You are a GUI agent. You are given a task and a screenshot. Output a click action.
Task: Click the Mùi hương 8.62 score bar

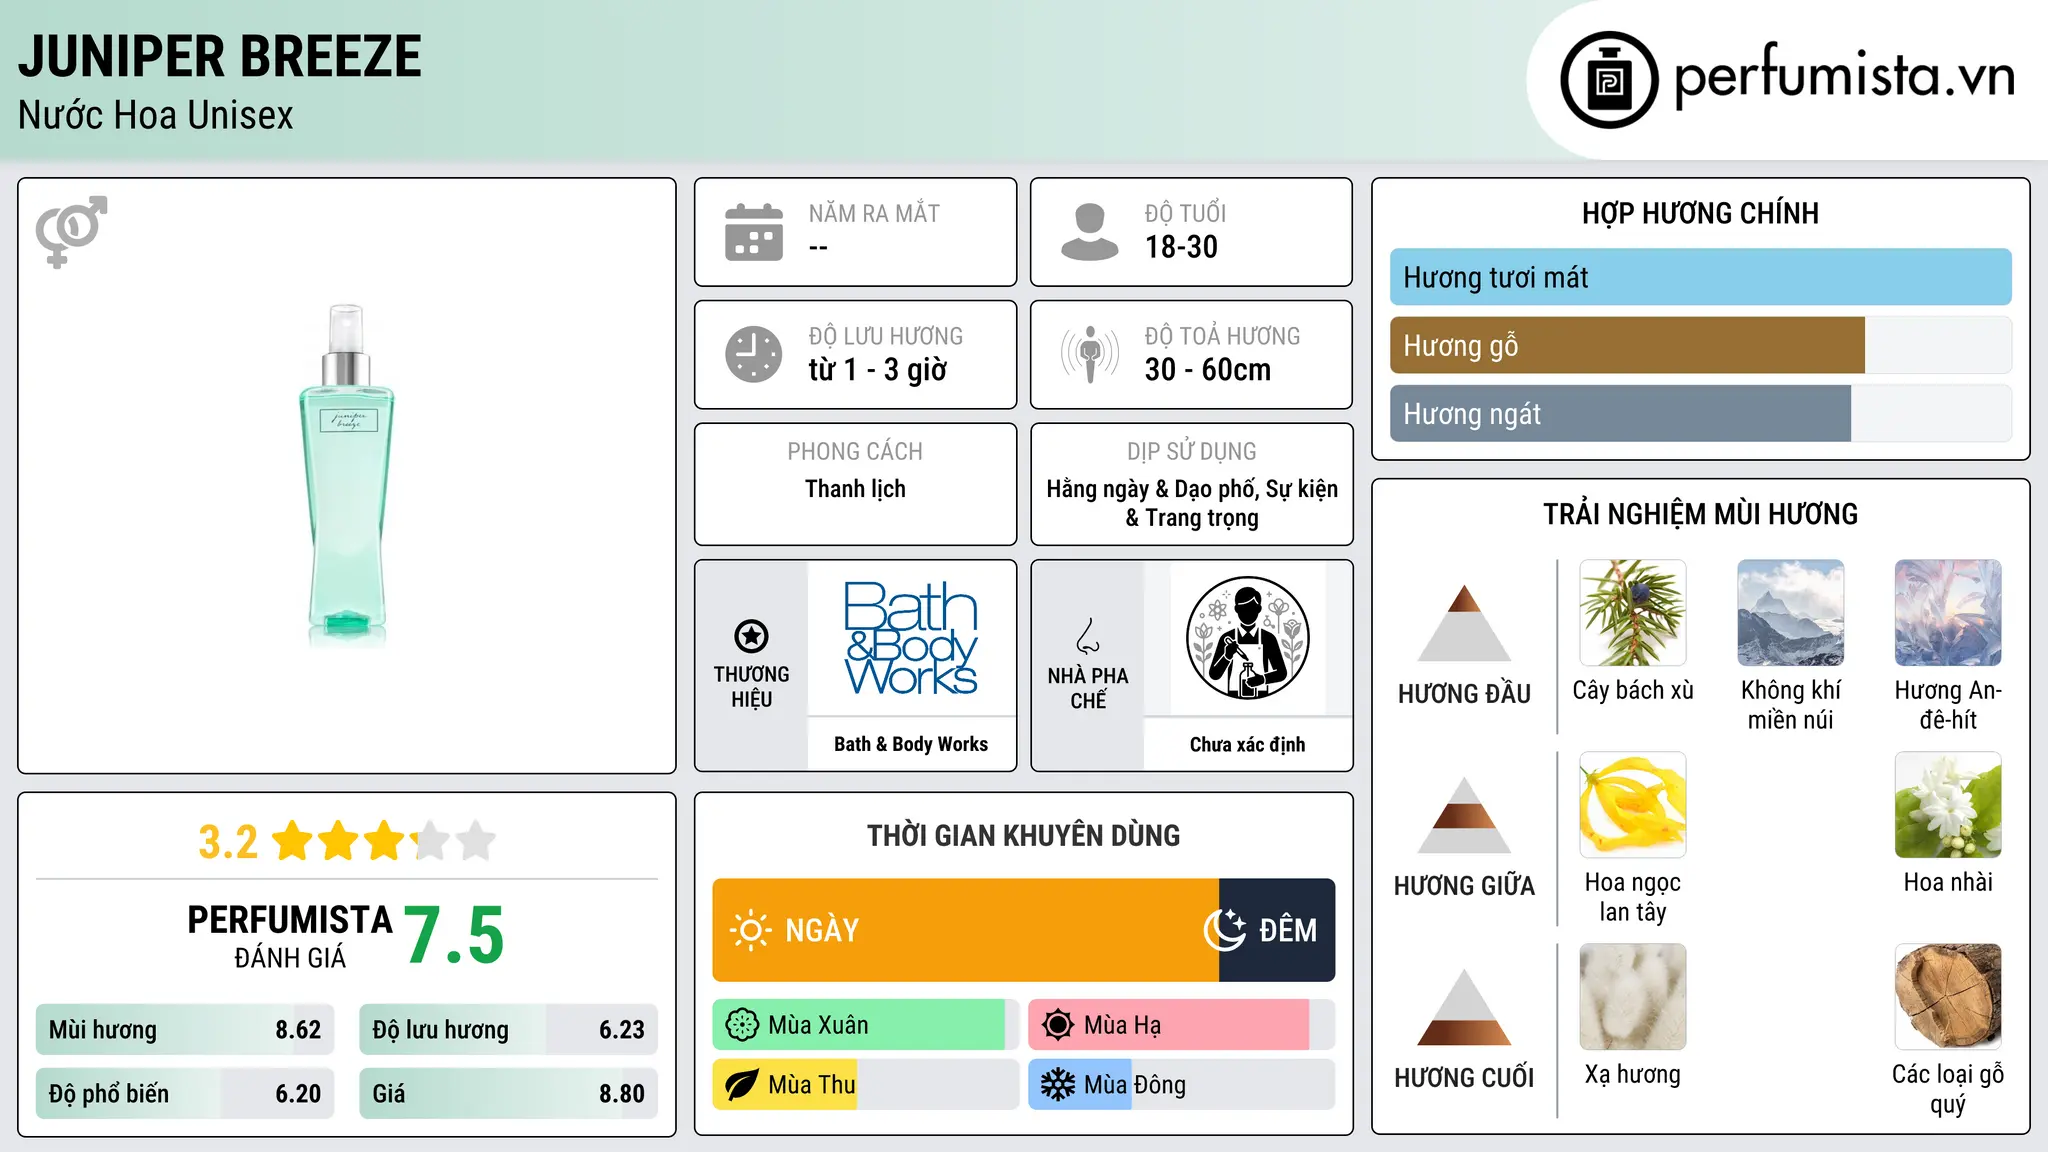[185, 1030]
